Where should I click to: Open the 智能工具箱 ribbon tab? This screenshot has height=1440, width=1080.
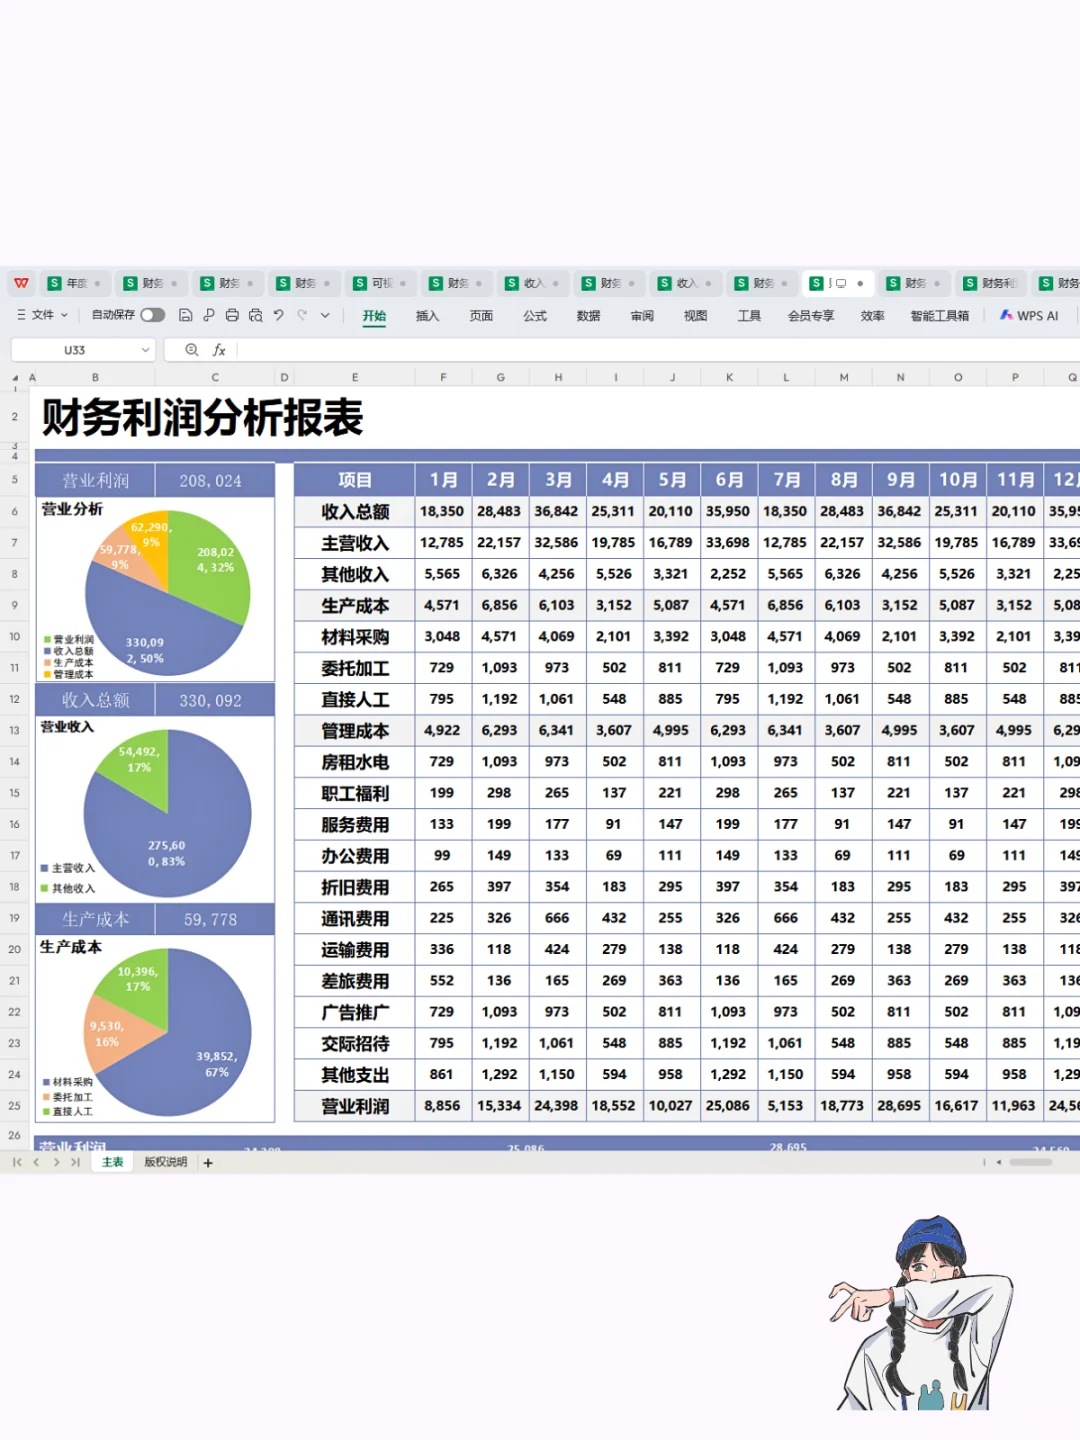pyautogui.click(x=938, y=315)
